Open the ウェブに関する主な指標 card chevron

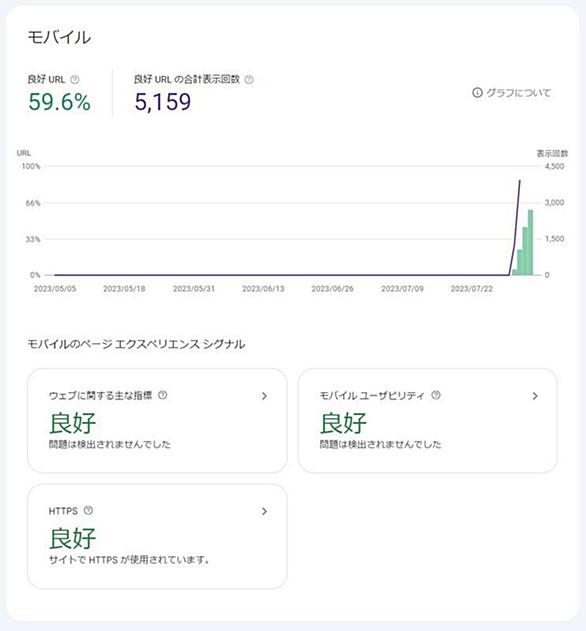(264, 396)
